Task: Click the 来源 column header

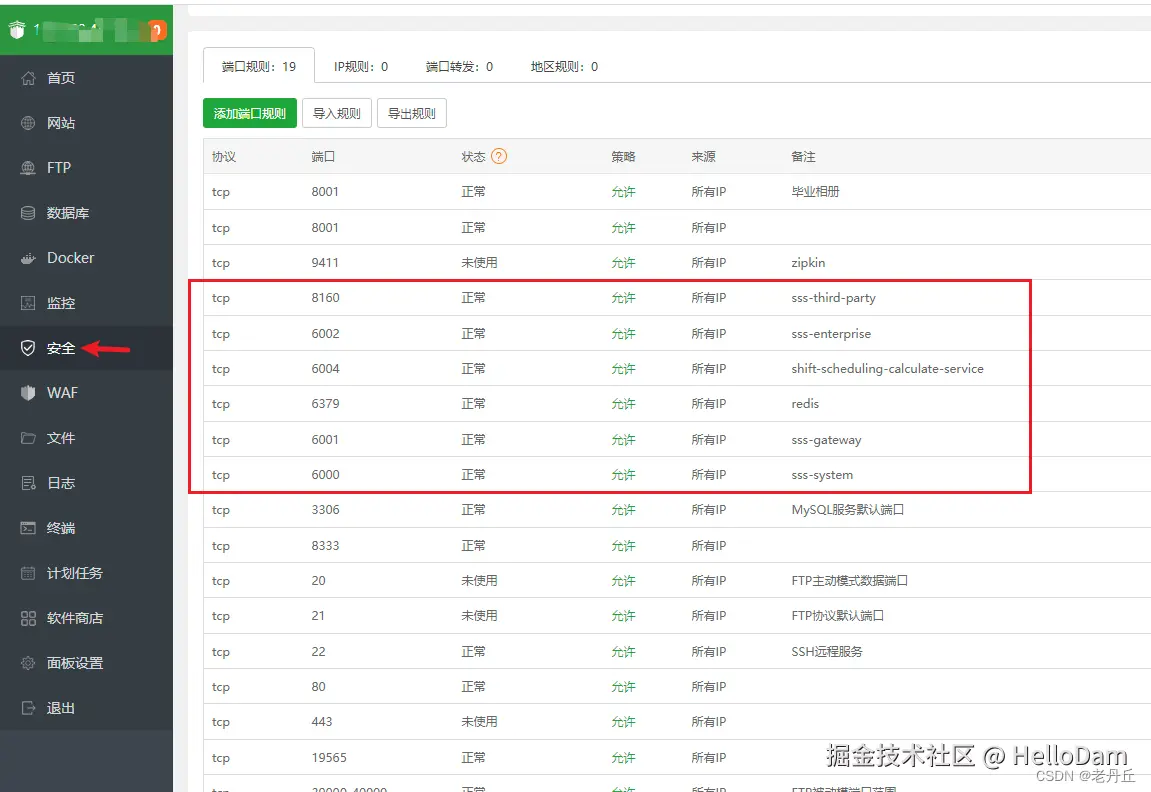Action: 703,156
